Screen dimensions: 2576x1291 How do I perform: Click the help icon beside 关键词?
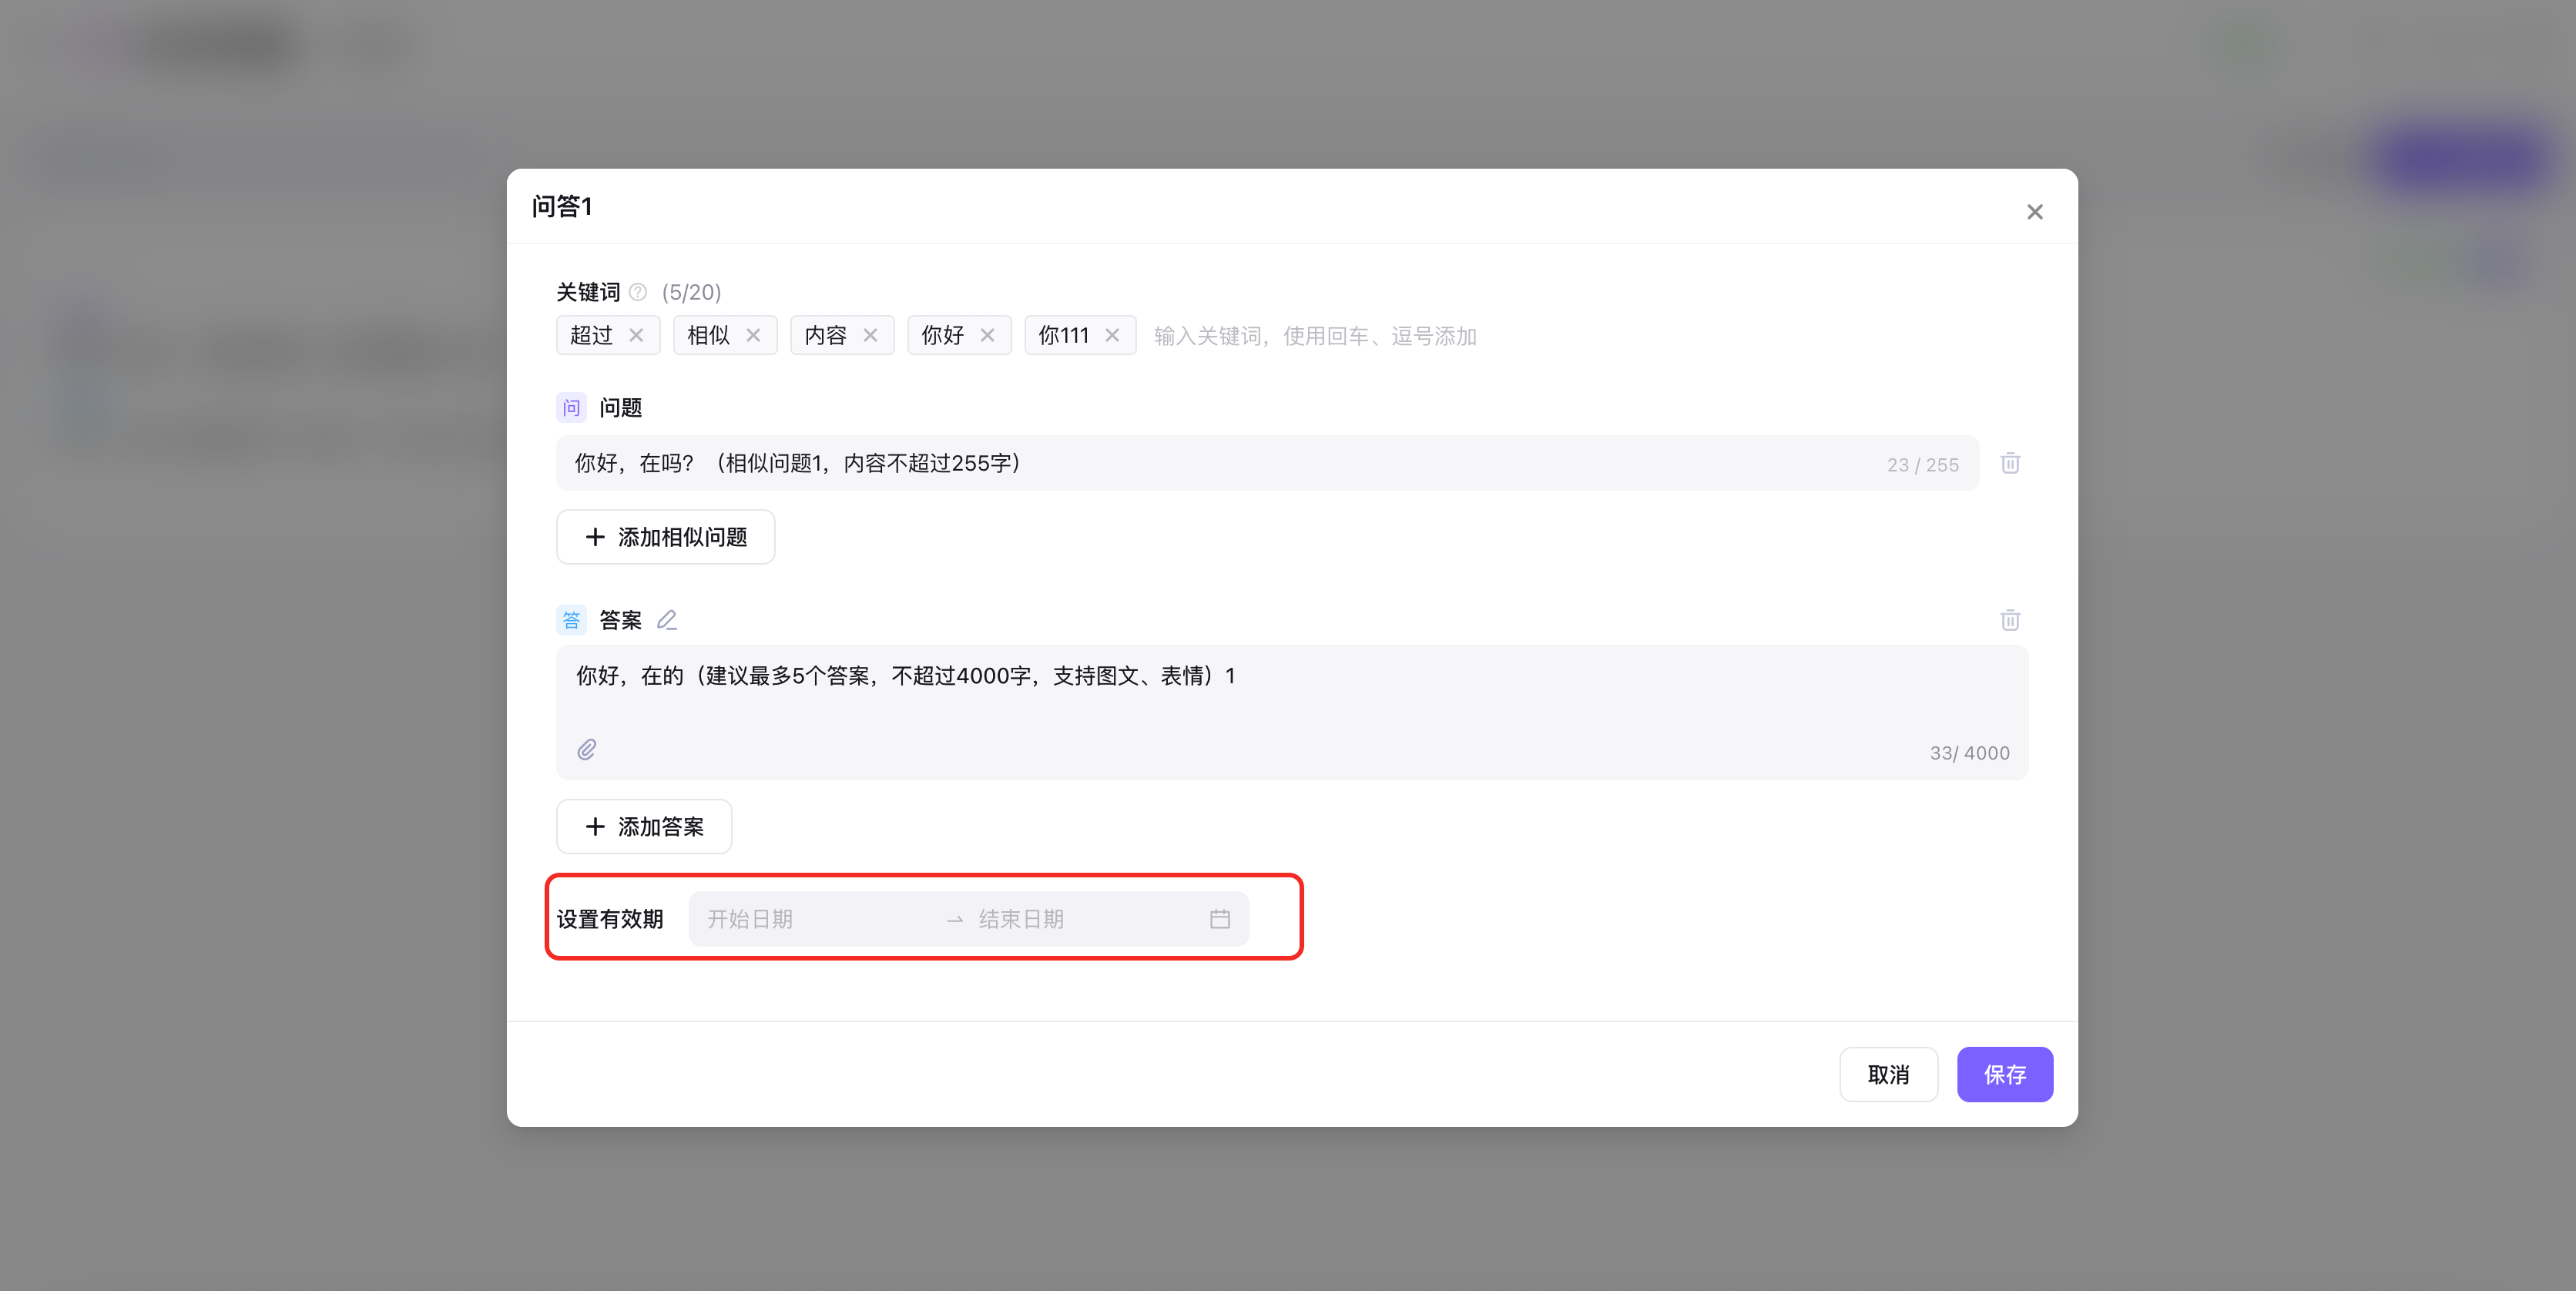click(638, 292)
